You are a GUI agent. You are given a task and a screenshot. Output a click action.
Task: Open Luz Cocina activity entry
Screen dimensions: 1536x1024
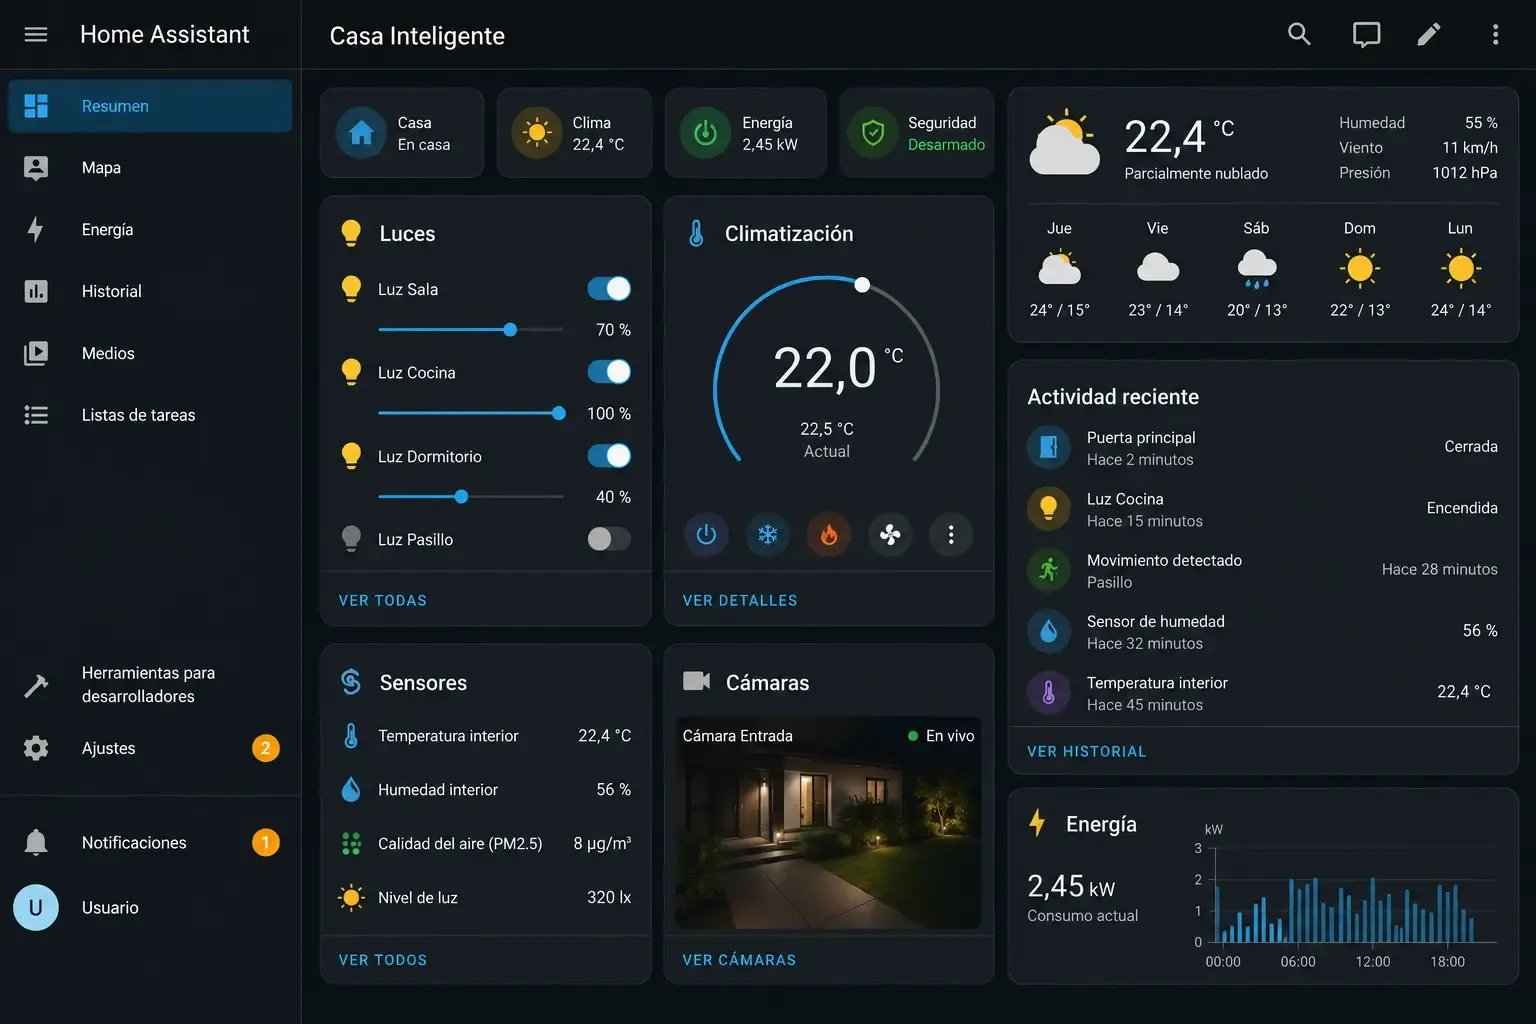tap(1262, 509)
